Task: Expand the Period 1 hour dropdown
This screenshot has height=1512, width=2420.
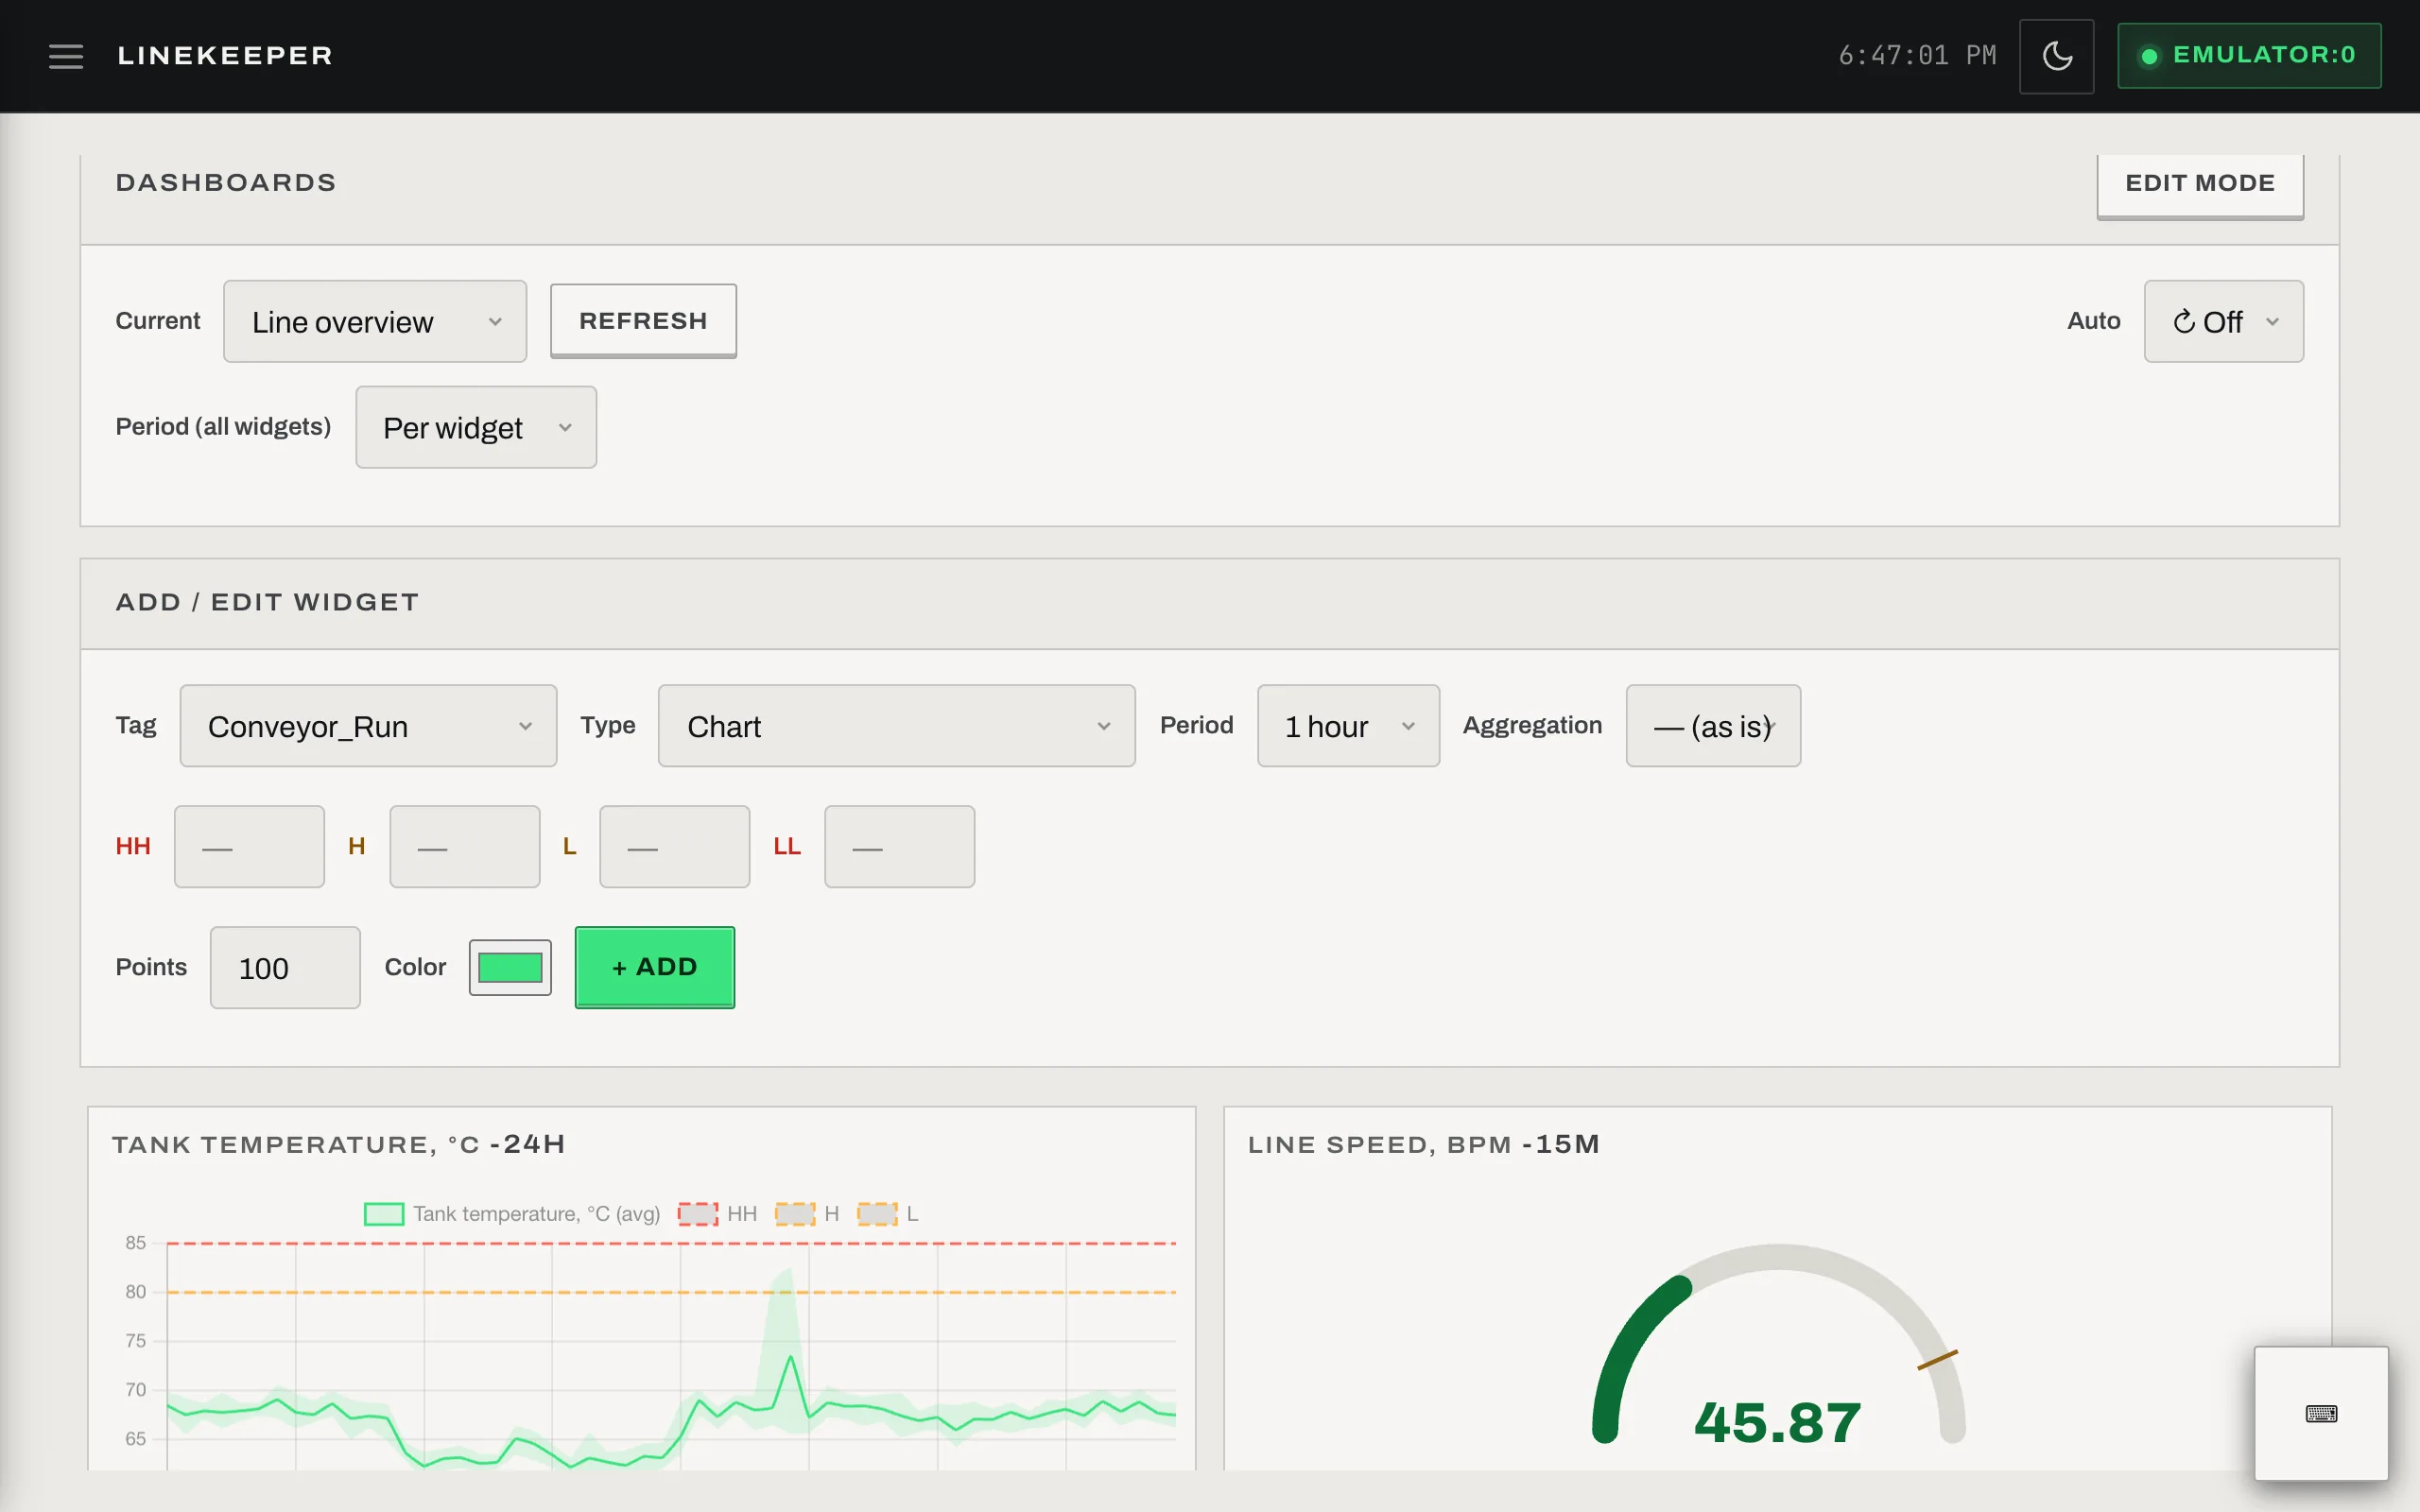Action: click(x=1348, y=726)
